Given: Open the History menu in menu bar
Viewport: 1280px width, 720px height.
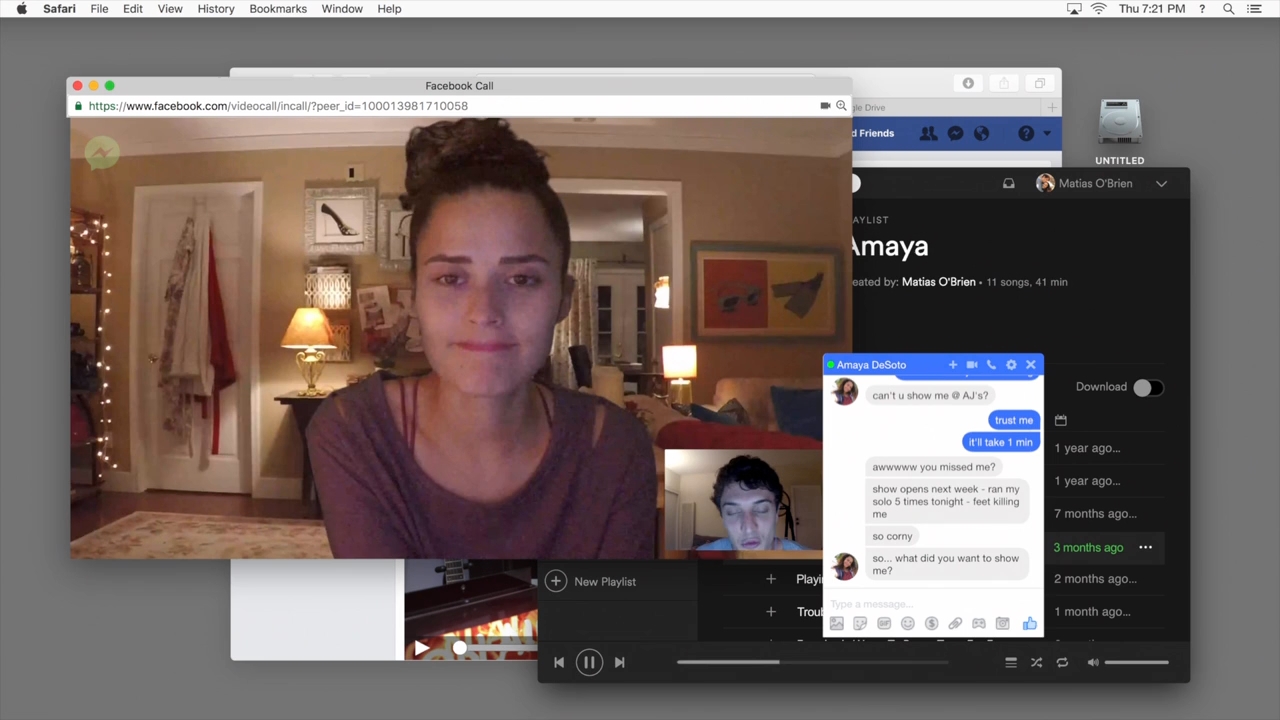Looking at the screenshot, I should [215, 9].
